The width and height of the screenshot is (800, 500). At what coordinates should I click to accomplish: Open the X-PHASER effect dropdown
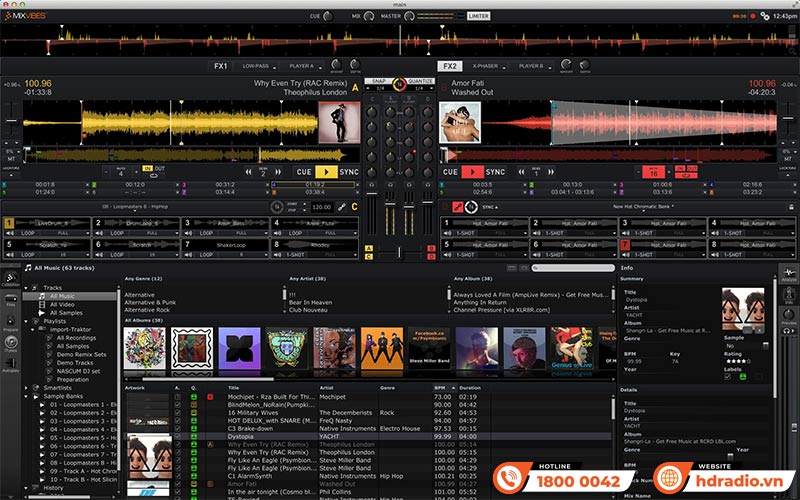tap(488, 66)
